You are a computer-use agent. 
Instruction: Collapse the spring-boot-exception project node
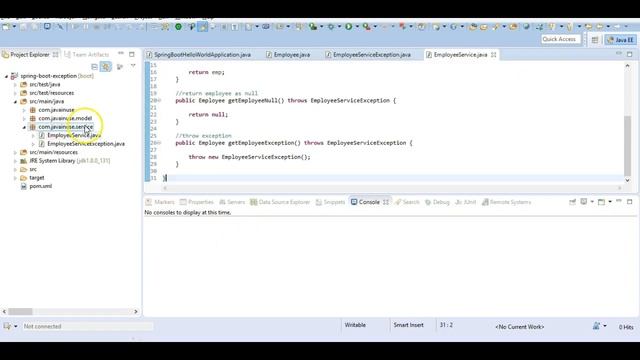[6, 76]
